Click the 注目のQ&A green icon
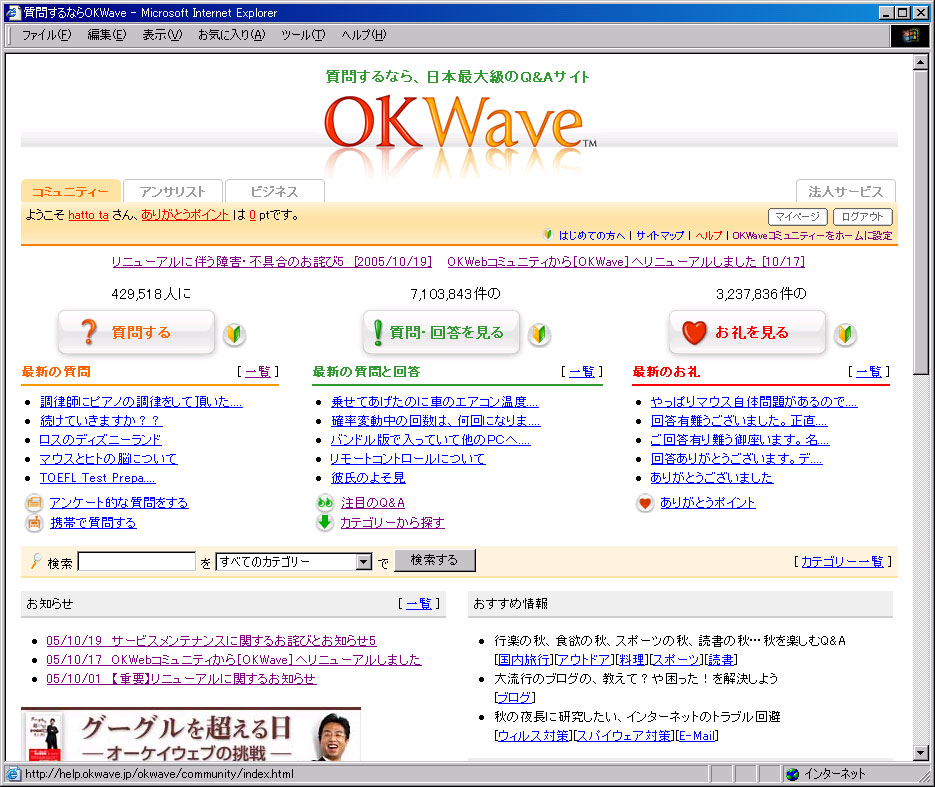 [x=325, y=503]
